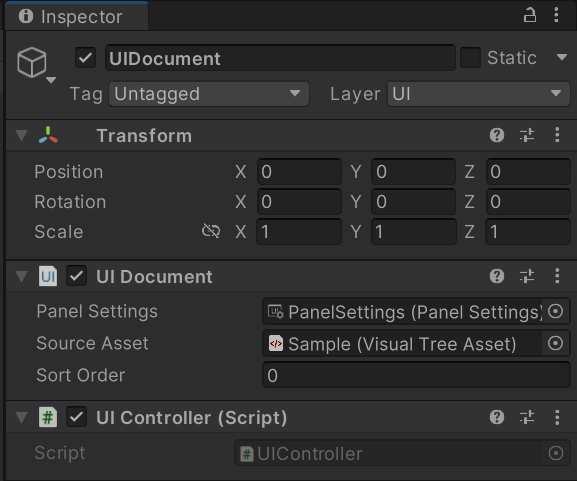Click the Inspector lock icon
Image resolution: width=577 pixels, height=481 pixels.
pos(530,15)
